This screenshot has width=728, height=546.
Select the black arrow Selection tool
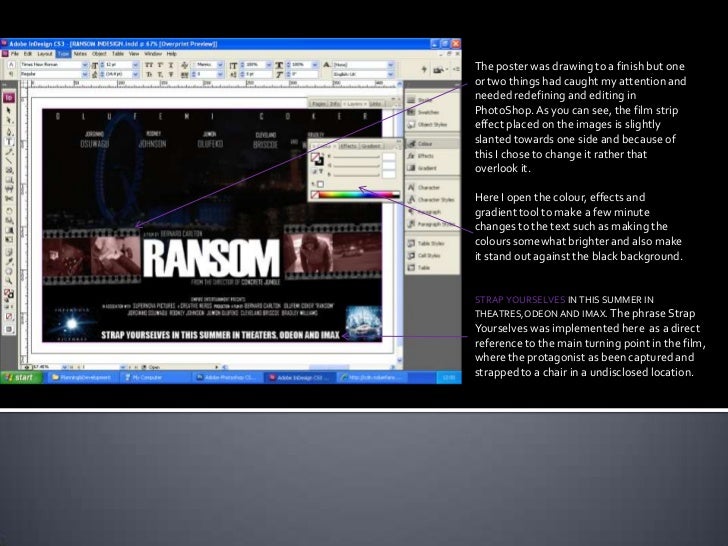click(9, 111)
